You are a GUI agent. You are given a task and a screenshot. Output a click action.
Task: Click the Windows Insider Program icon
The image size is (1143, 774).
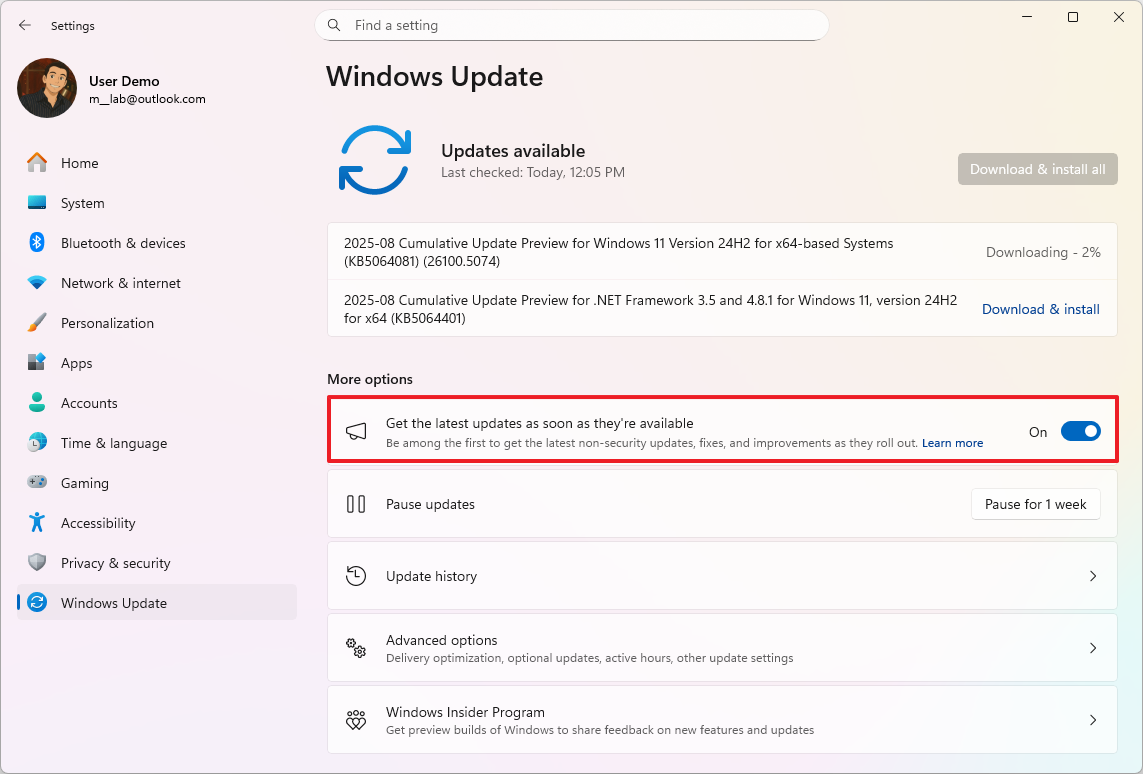(x=356, y=719)
